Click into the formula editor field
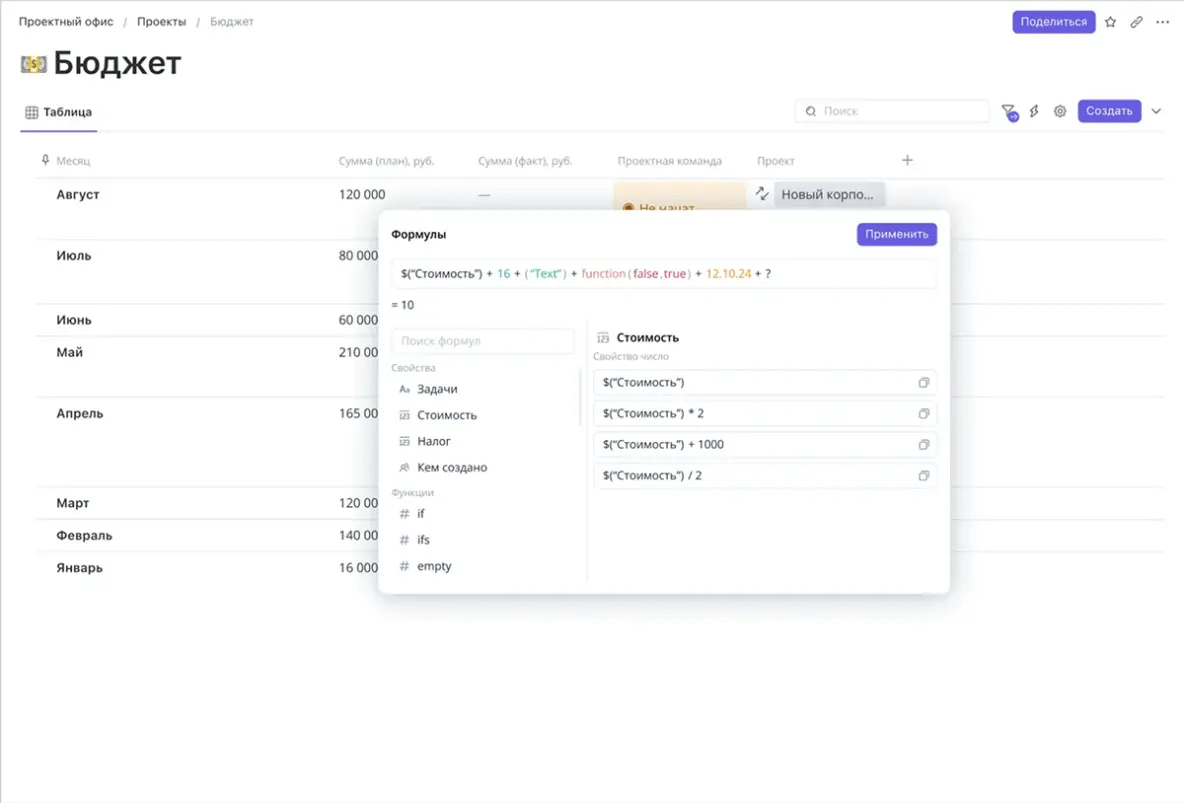Viewport: 1184px width, 803px height. click(x=664, y=273)
